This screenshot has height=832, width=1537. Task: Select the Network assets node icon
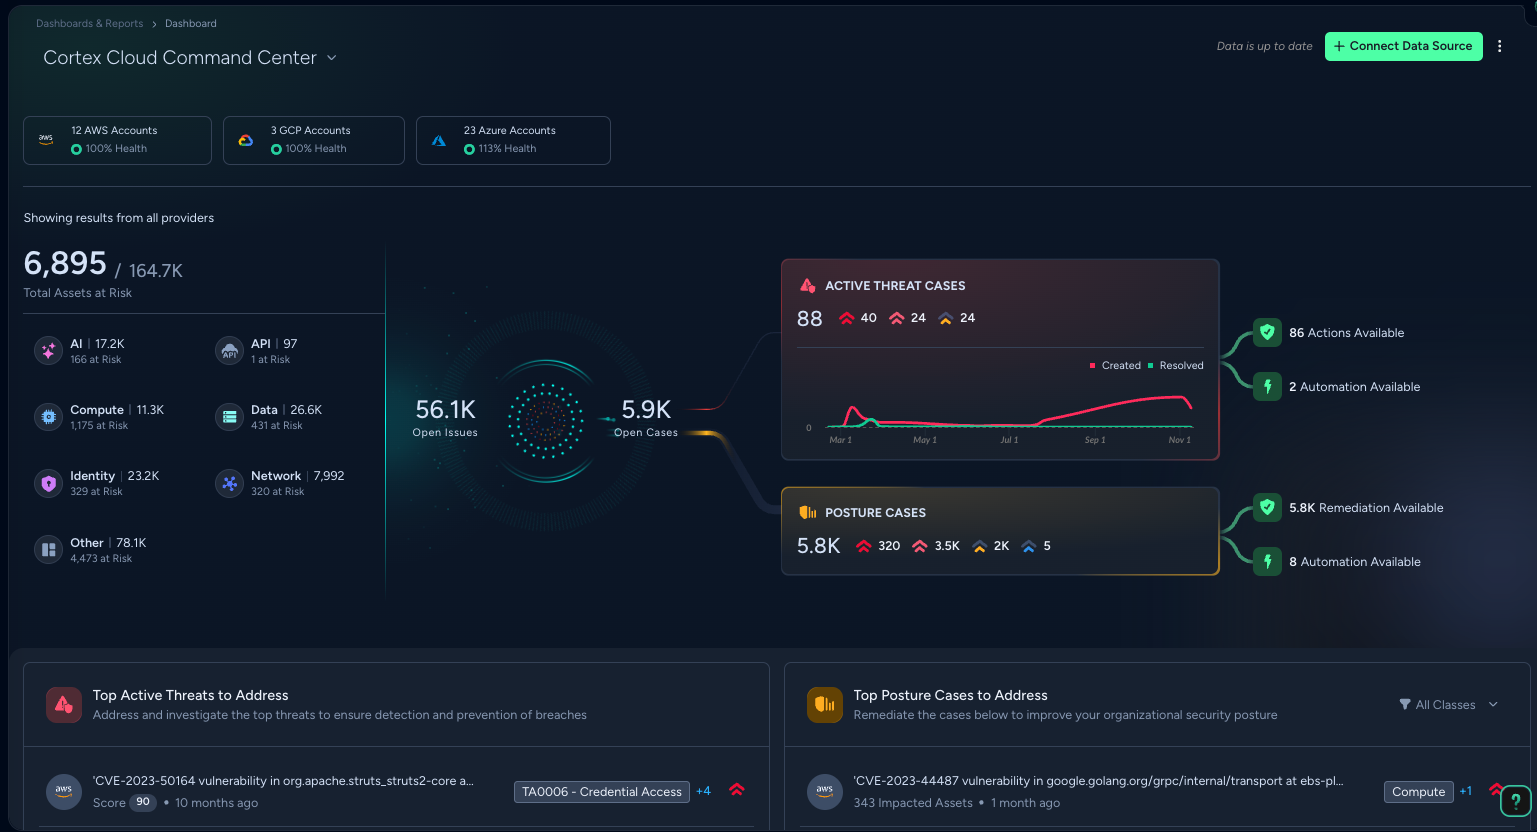[229, 483]
